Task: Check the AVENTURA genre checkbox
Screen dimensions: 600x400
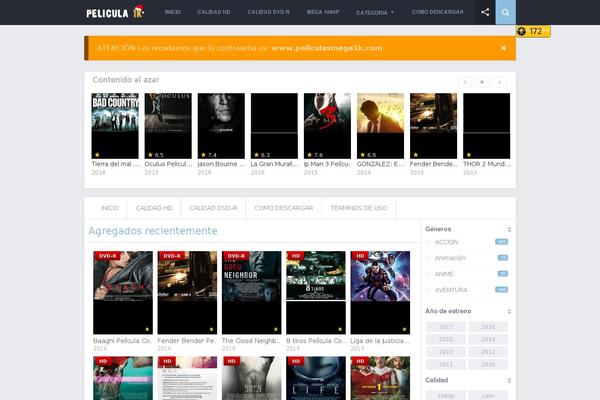Action: coord(428,290)
